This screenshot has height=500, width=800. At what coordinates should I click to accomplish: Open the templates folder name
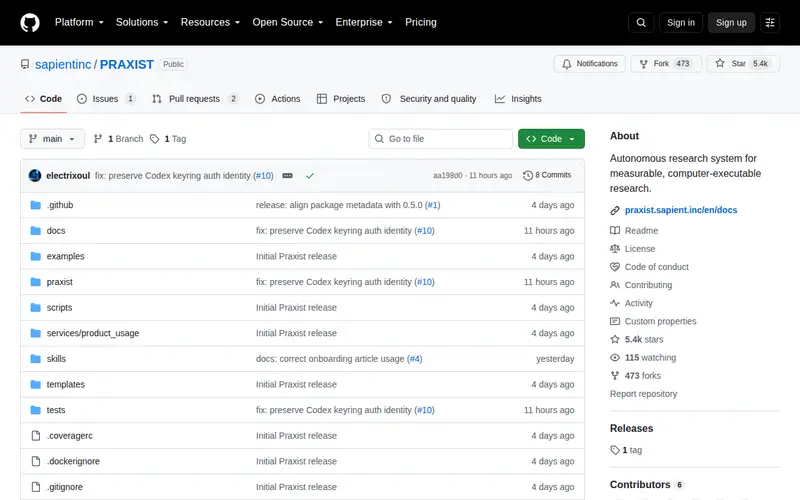click(x=66, y=385)
